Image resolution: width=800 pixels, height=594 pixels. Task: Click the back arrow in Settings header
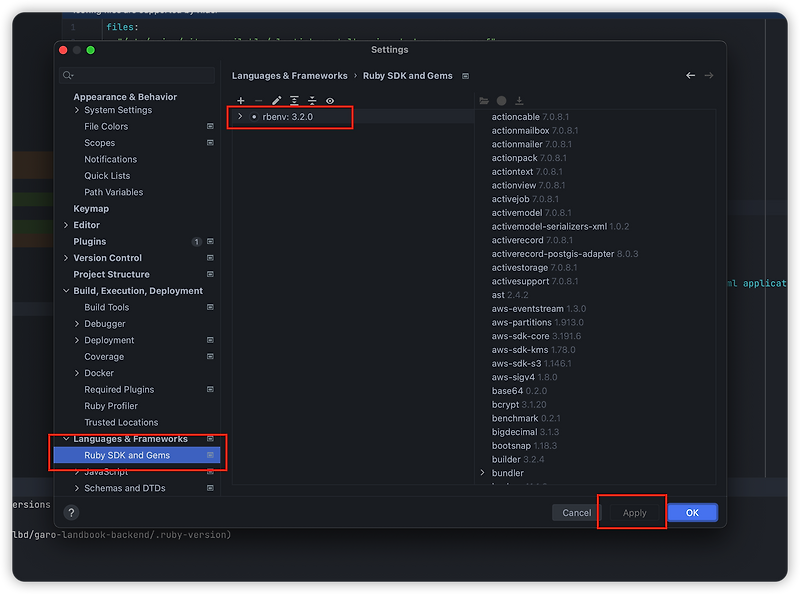[x=690, y=75]
